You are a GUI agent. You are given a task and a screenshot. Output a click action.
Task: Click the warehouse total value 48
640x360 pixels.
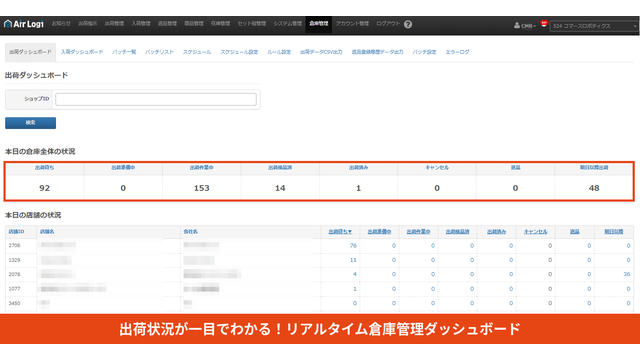pyautogui.click(x=594, y=188)
